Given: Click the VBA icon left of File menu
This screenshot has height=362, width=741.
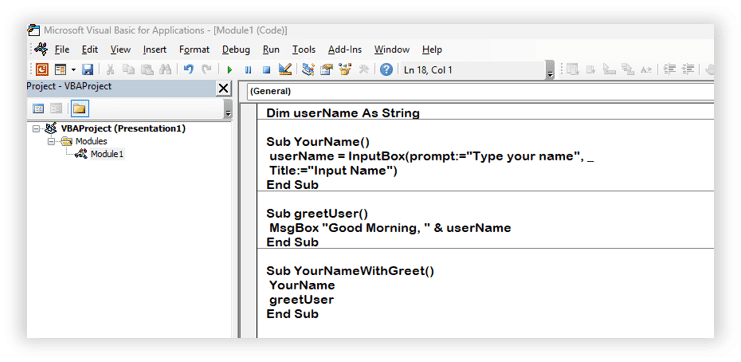Looking at the screenshot, I should click(42, 49).
